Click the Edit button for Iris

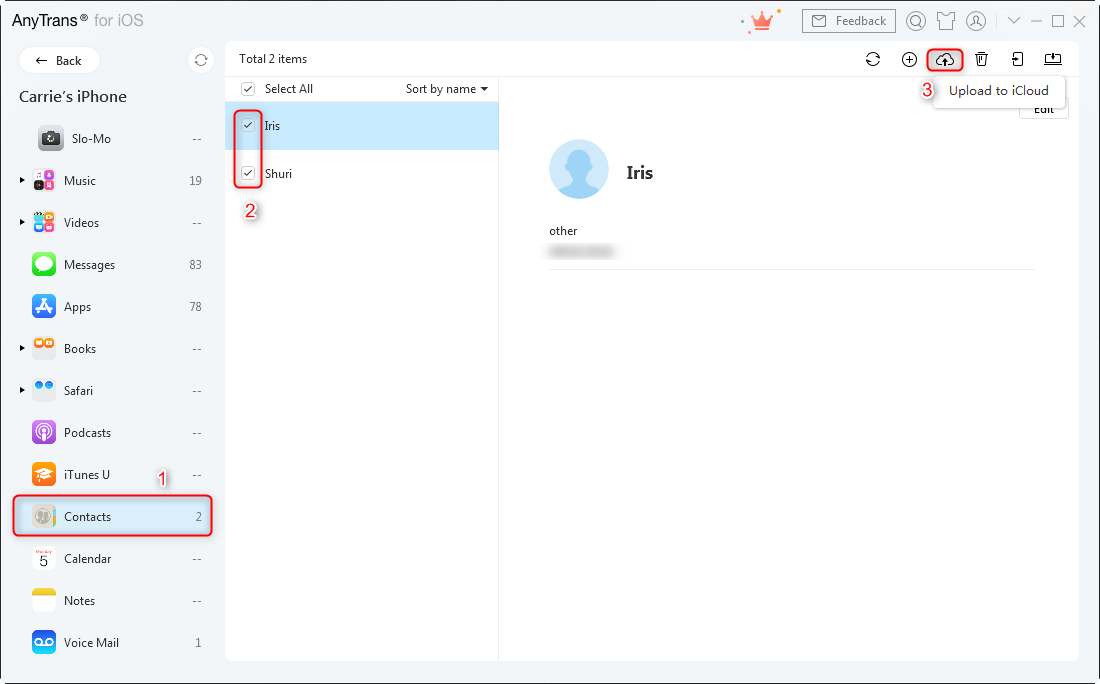click(1044, 109)
